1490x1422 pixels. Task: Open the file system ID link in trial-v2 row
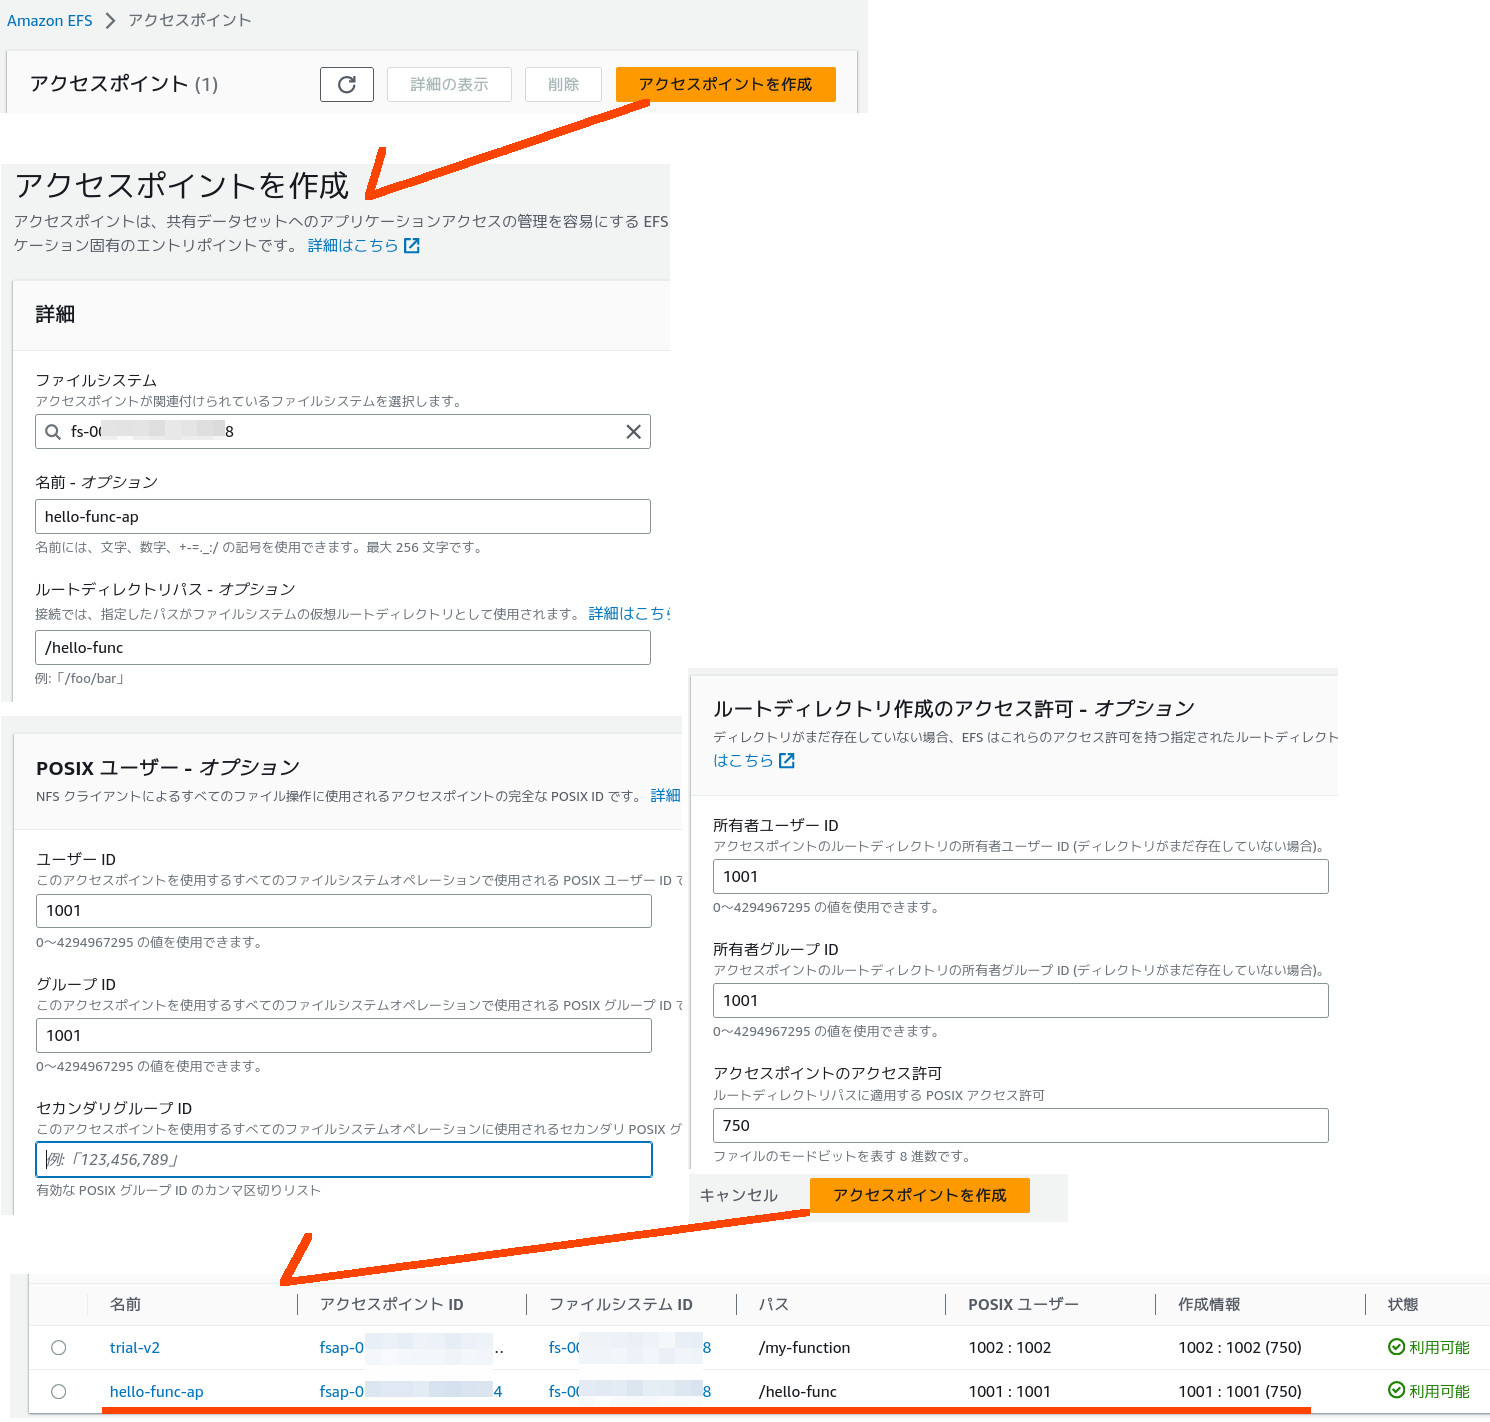[x=630, y=1348]
